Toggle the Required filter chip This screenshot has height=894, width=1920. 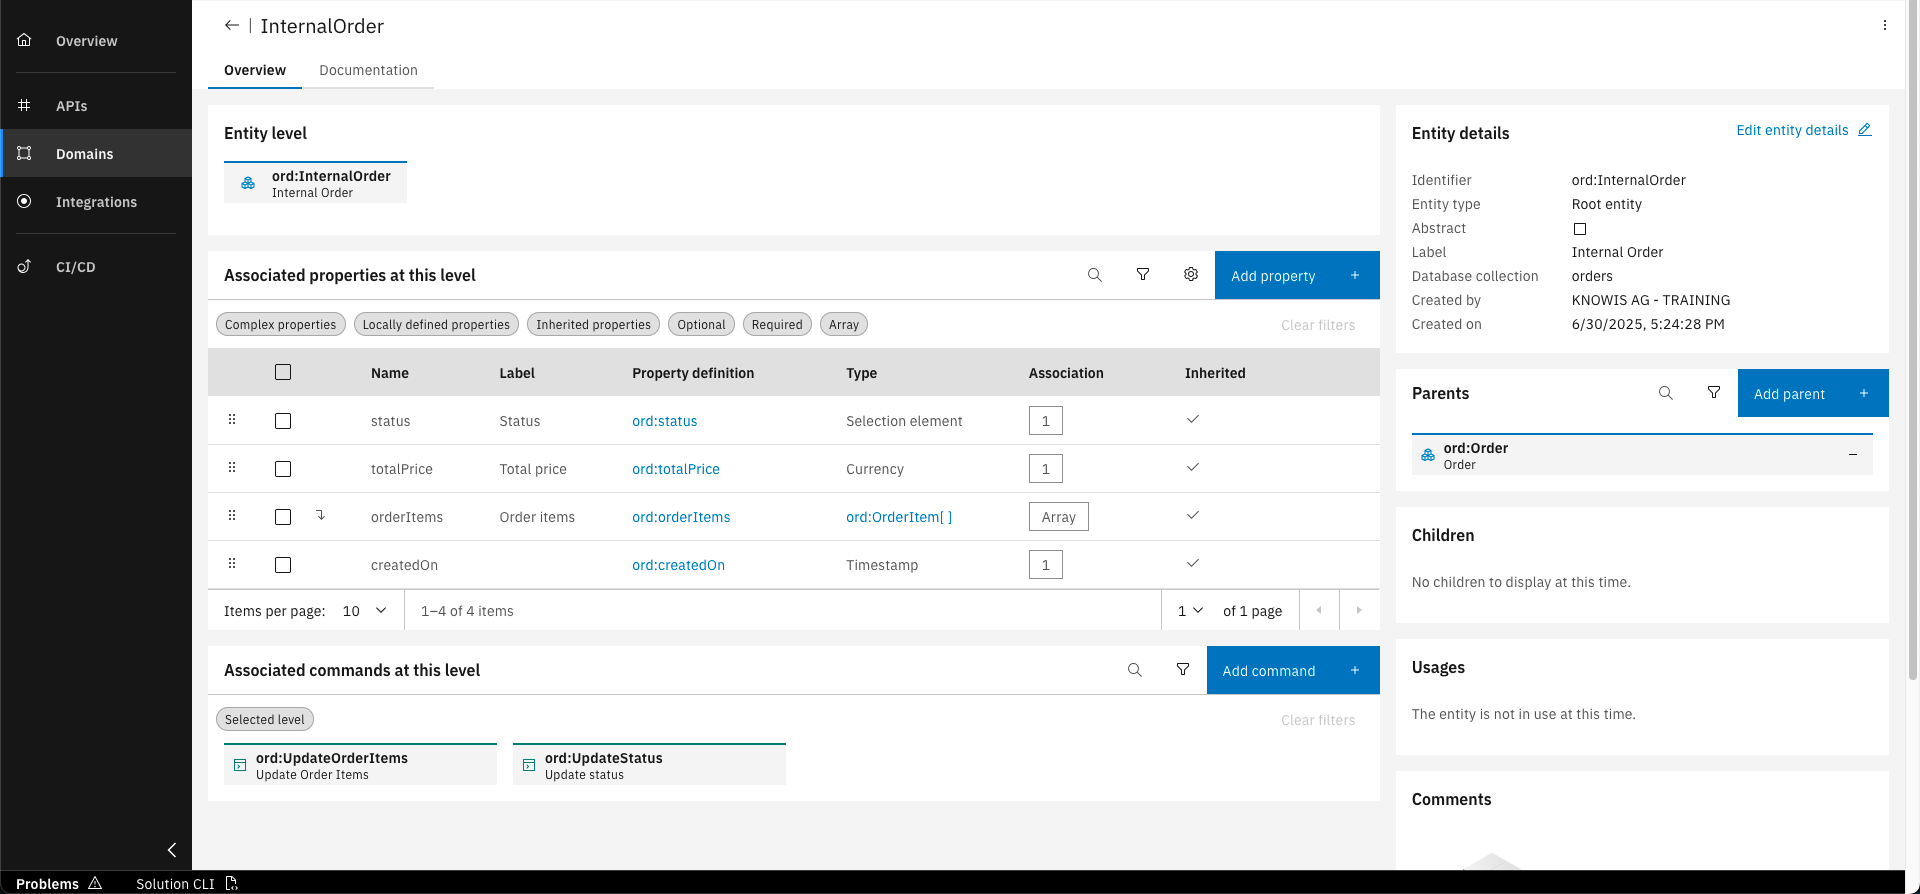777,325
